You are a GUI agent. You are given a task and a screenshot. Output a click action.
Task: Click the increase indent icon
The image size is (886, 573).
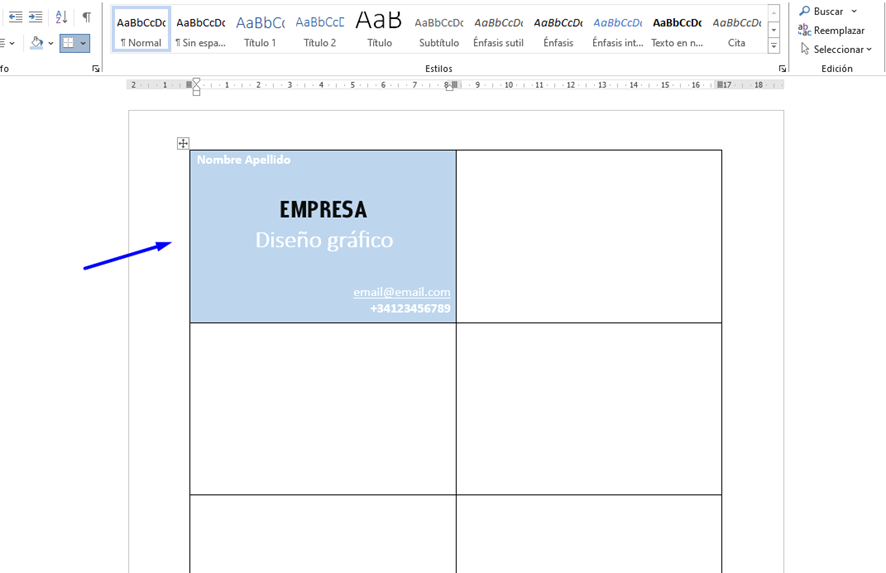click(x=36, y=17)
